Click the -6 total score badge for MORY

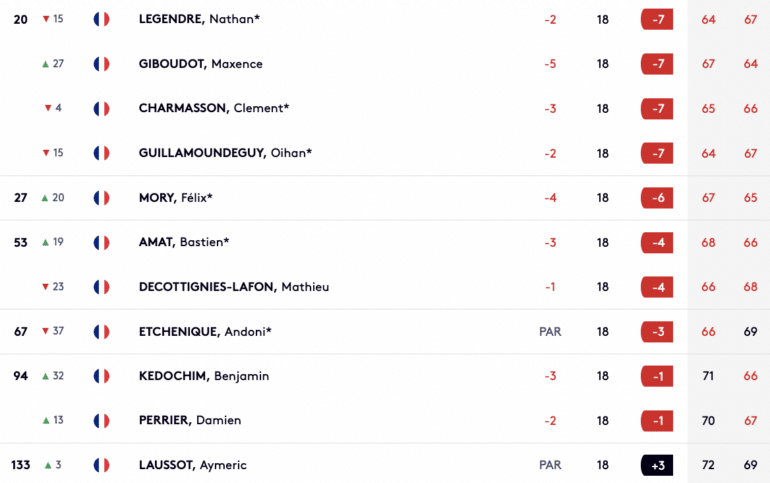coord(657,198)
